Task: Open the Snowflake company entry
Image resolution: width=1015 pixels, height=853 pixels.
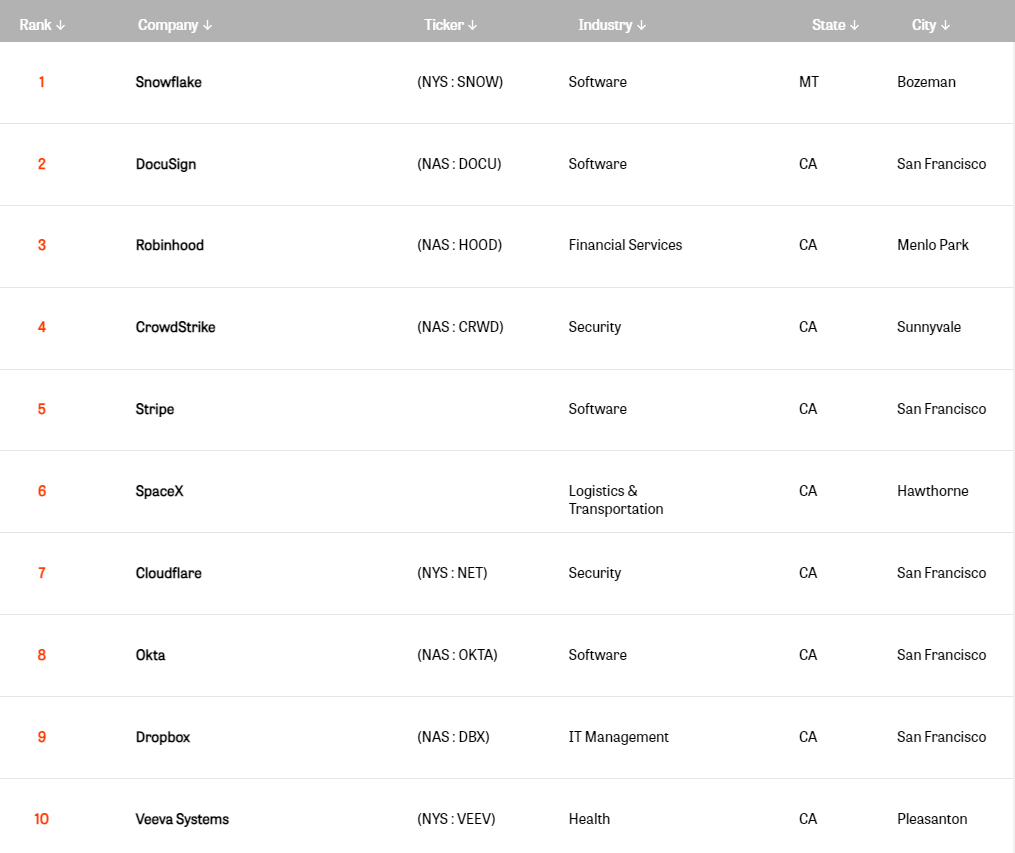Action: pos(169,82)
